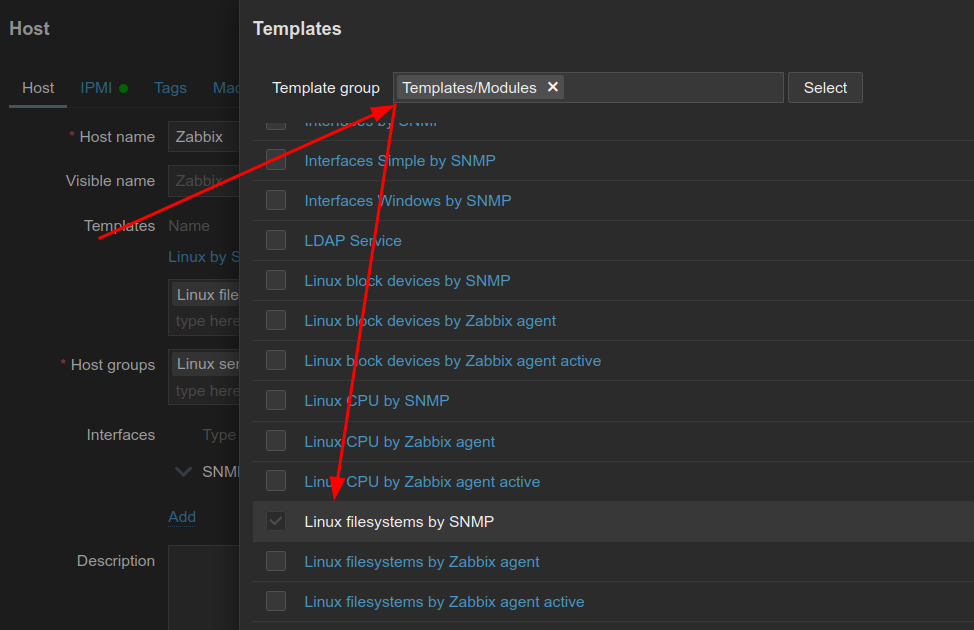Tick Linux CPU by Zabbix agent active checkbox
974x630 pixels.
coord(276,481)
